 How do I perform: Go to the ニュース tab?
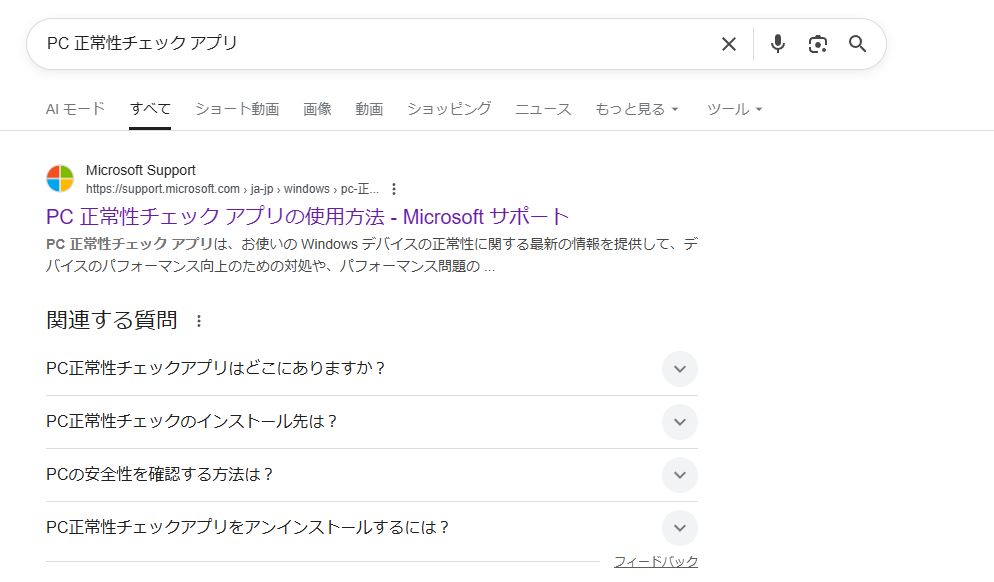click(543, 109)
